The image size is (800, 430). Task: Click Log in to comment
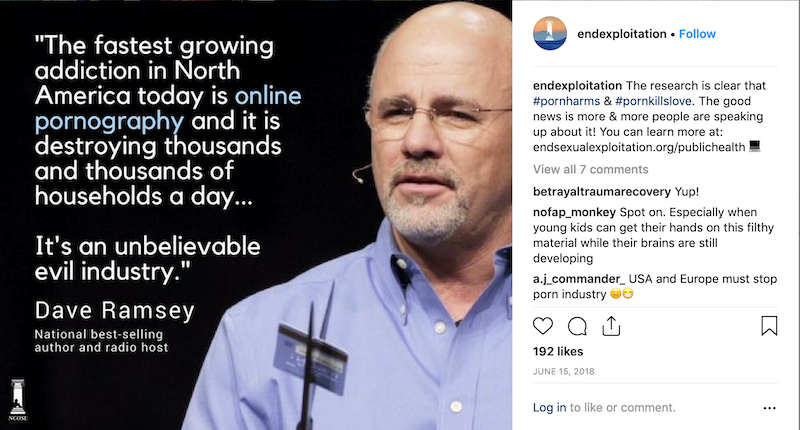549,408
